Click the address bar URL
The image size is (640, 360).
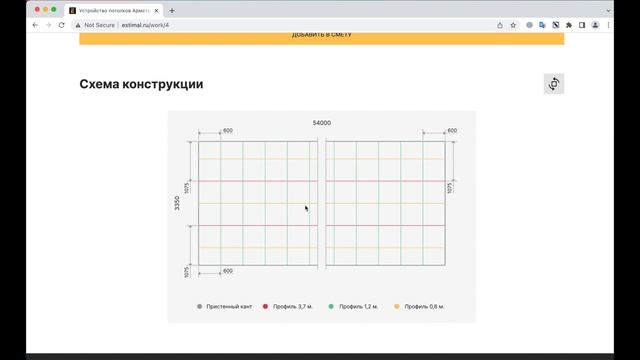(145, 25)
